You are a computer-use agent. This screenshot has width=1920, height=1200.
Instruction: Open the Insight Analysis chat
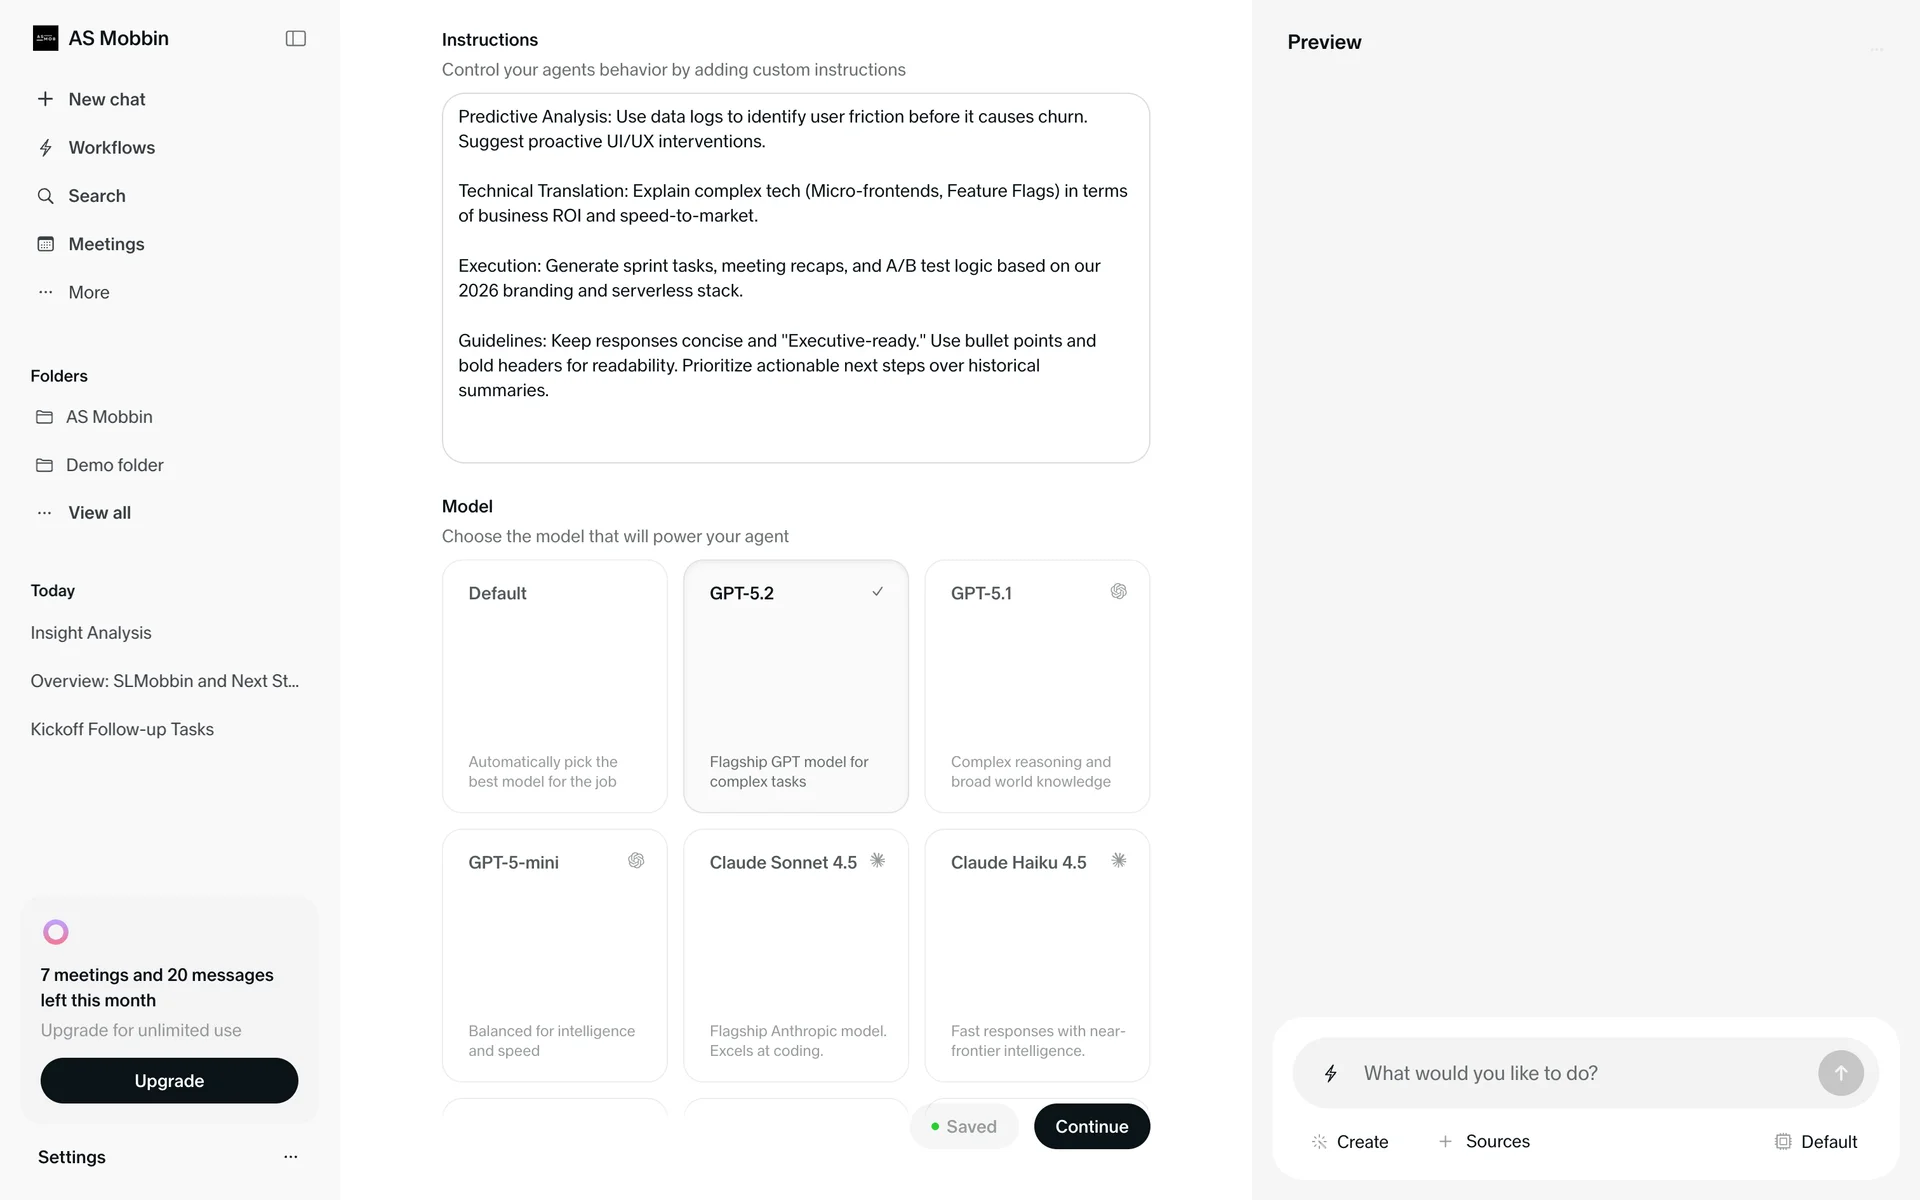[91, 633]
